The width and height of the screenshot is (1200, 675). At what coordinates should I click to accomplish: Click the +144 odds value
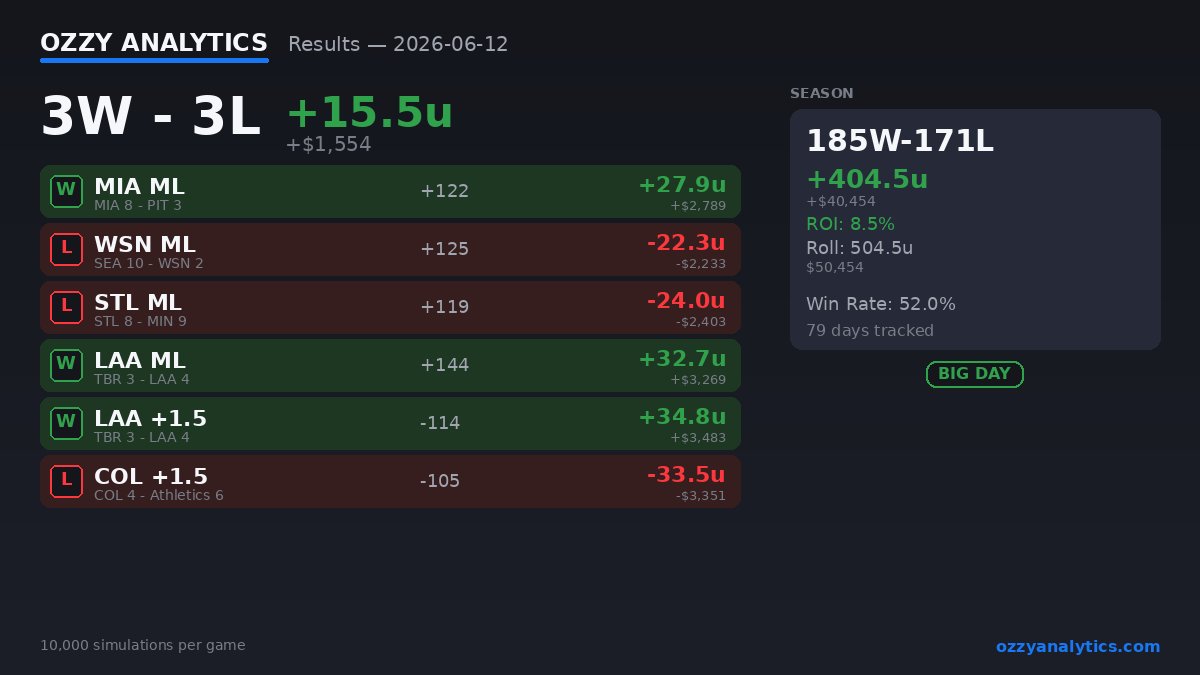[x=444, y=365]
